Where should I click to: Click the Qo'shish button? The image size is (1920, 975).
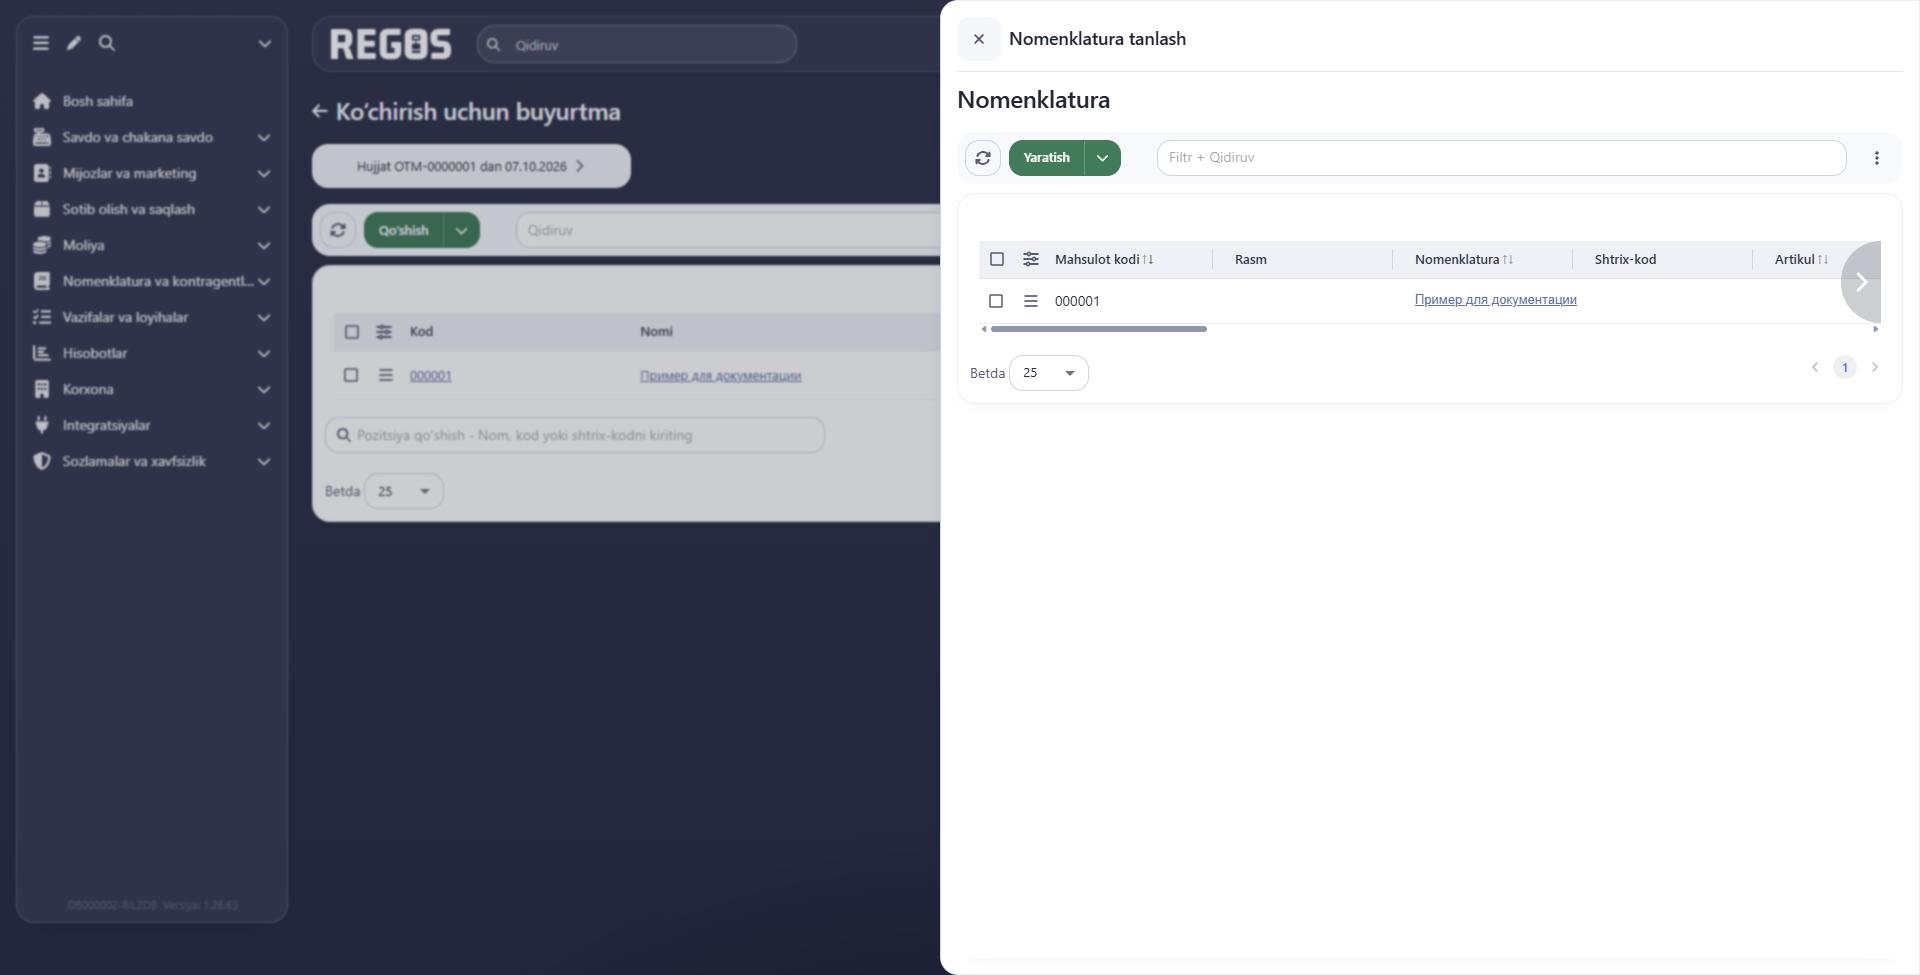(x=403, y=230)
